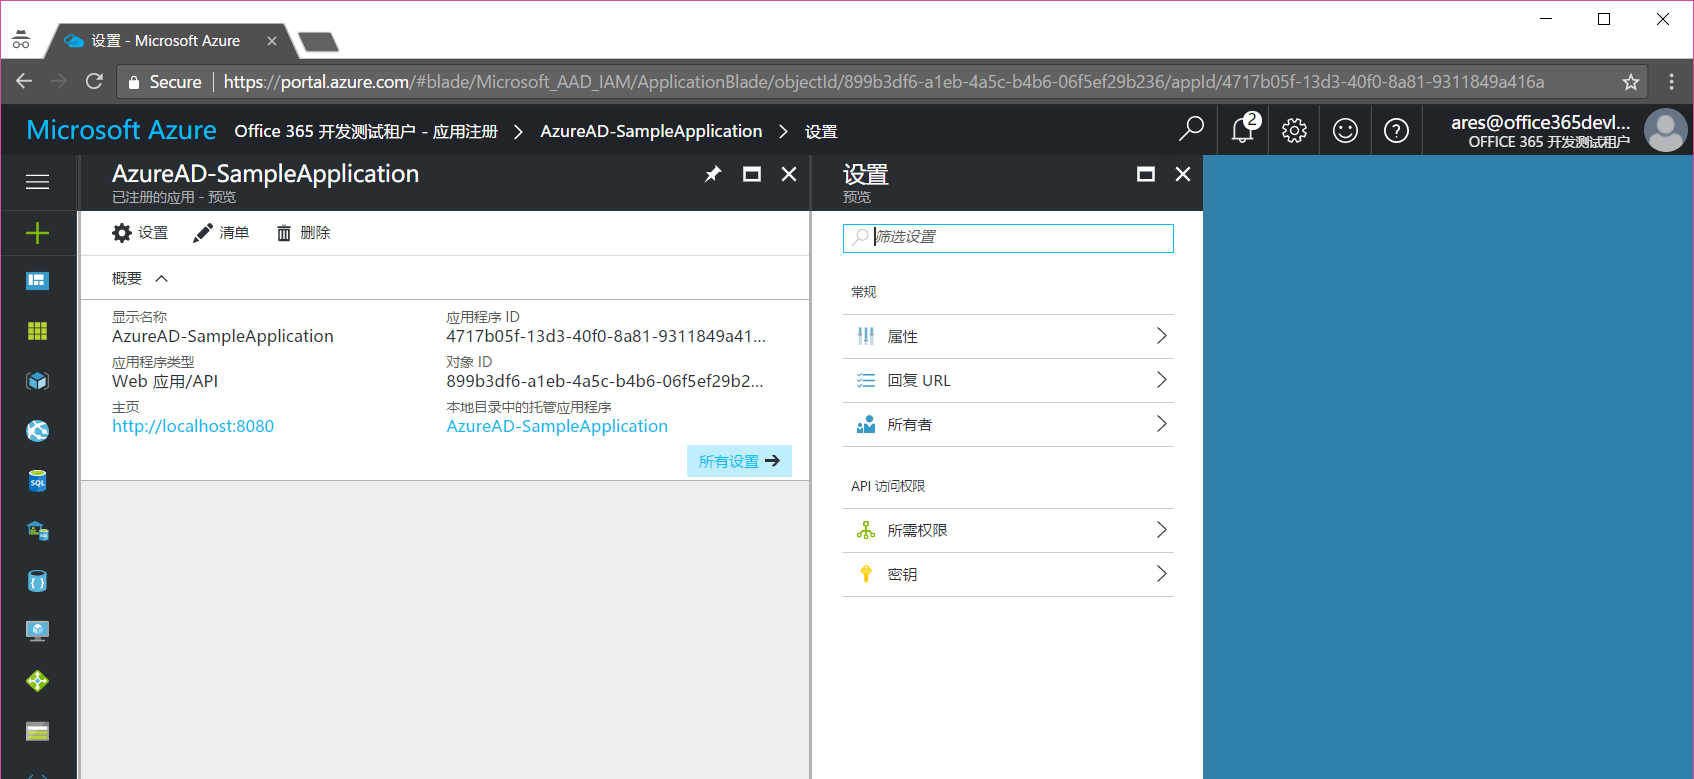Reload the browser page

coord(94,81)
